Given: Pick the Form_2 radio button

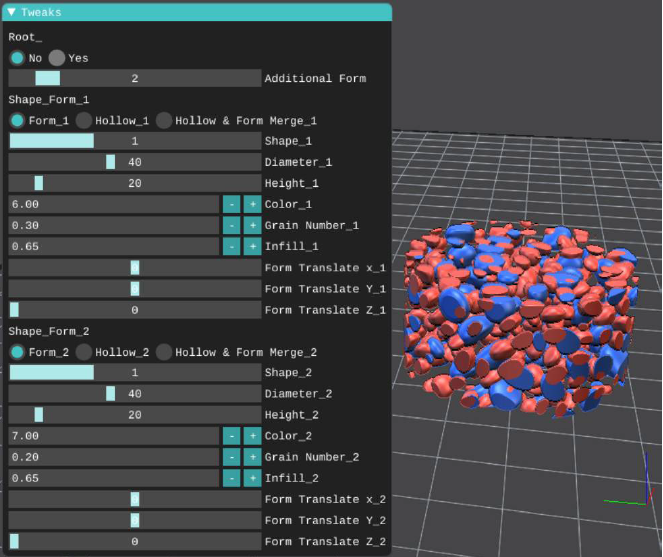Looking at the screenshot, I should click(x=17, y=352).
